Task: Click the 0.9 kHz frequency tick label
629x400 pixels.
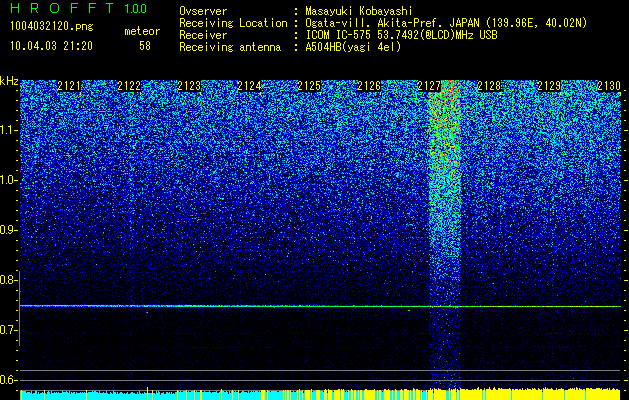Action: [x=8, y=230]
